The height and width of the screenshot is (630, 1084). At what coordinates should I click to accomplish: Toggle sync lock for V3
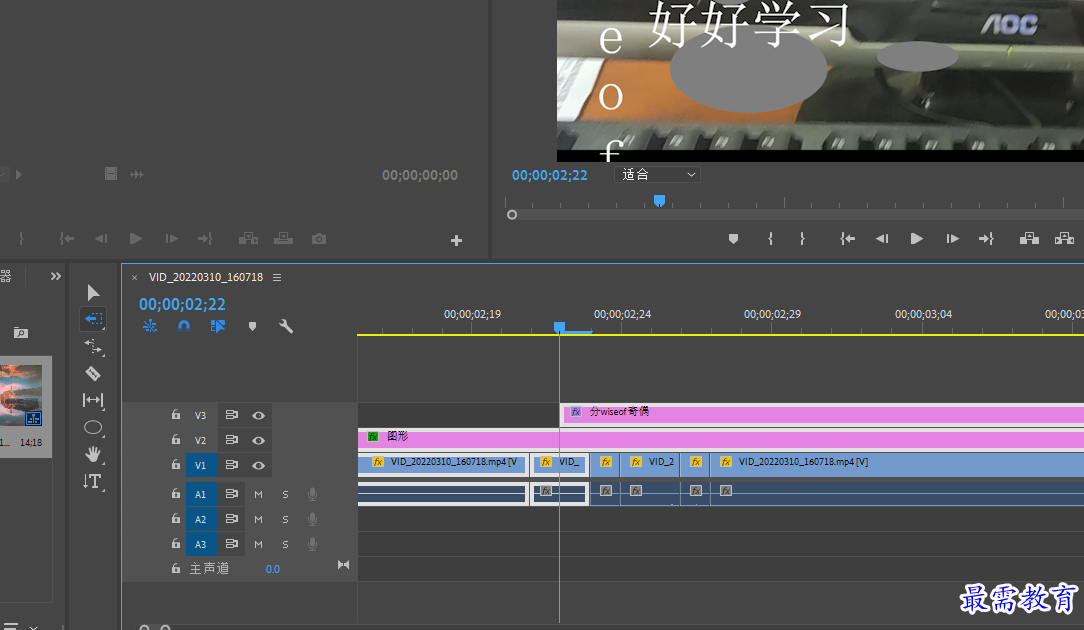[x=232, y=415]
